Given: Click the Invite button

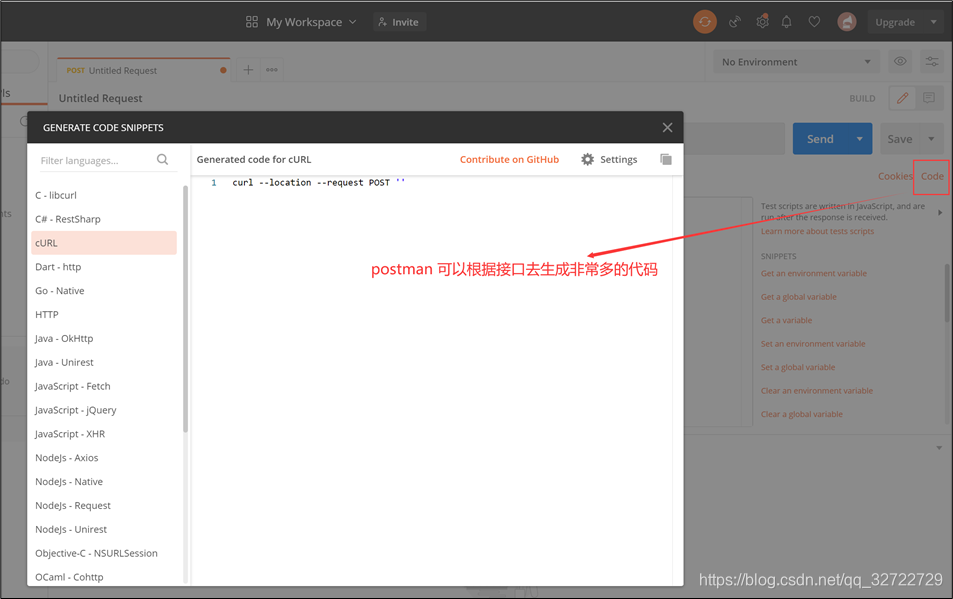Looking at the screenshot, I should tap(399, 22).
